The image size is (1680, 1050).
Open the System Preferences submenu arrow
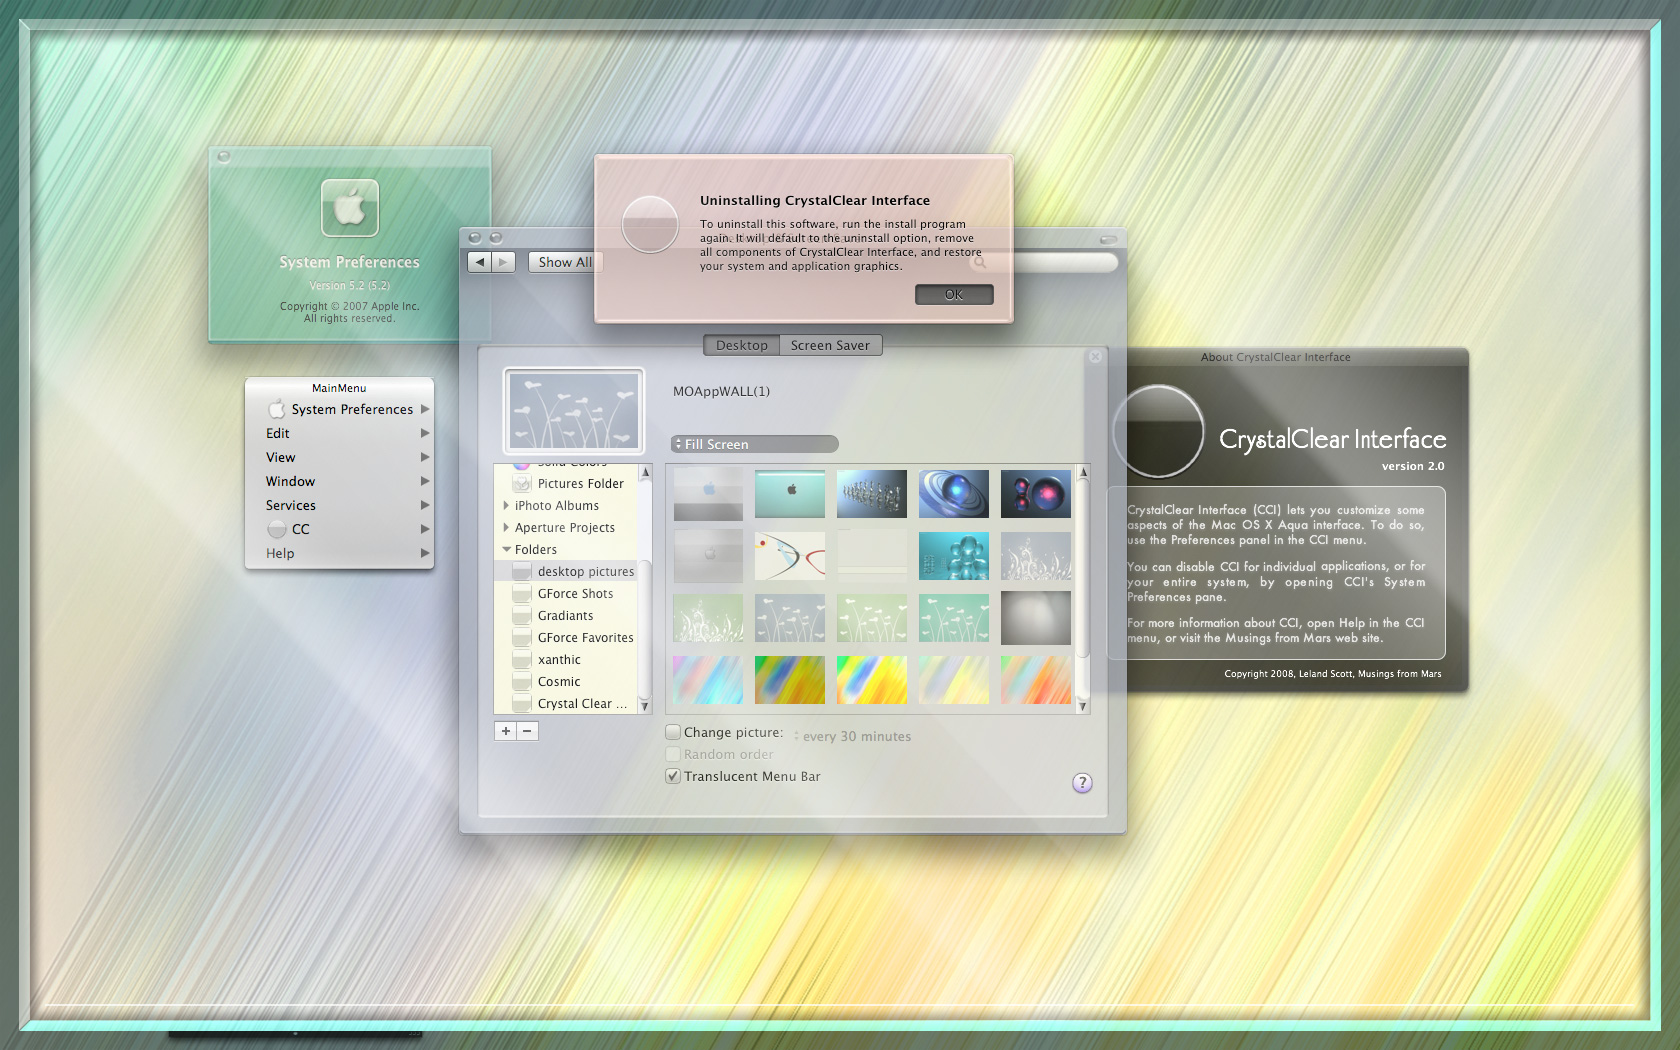425,409
